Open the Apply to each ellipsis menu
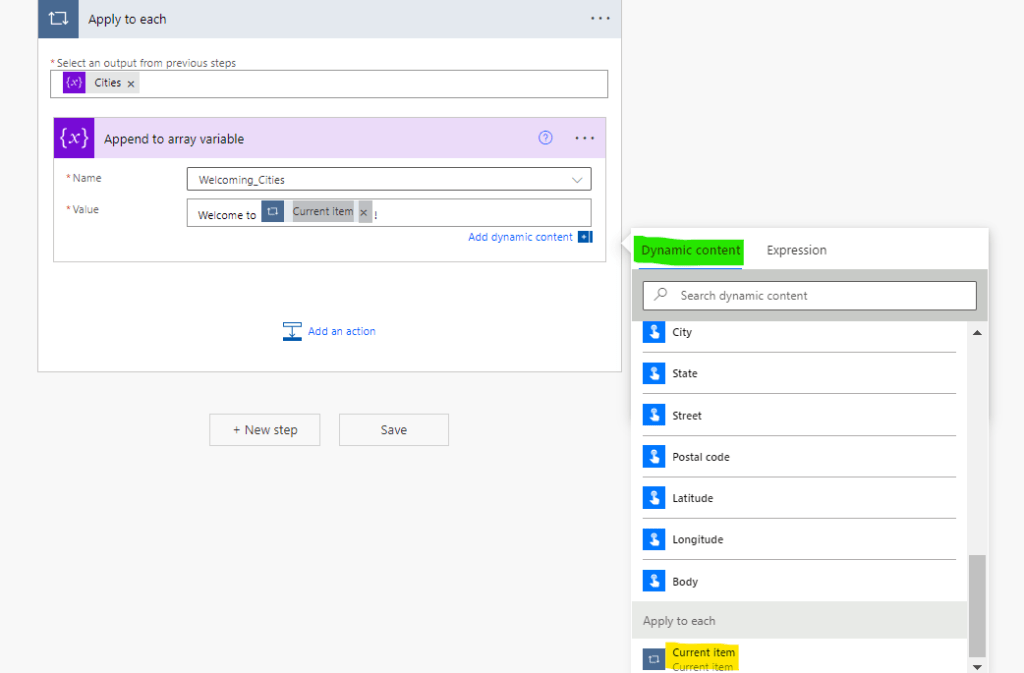 click(599, 19)
